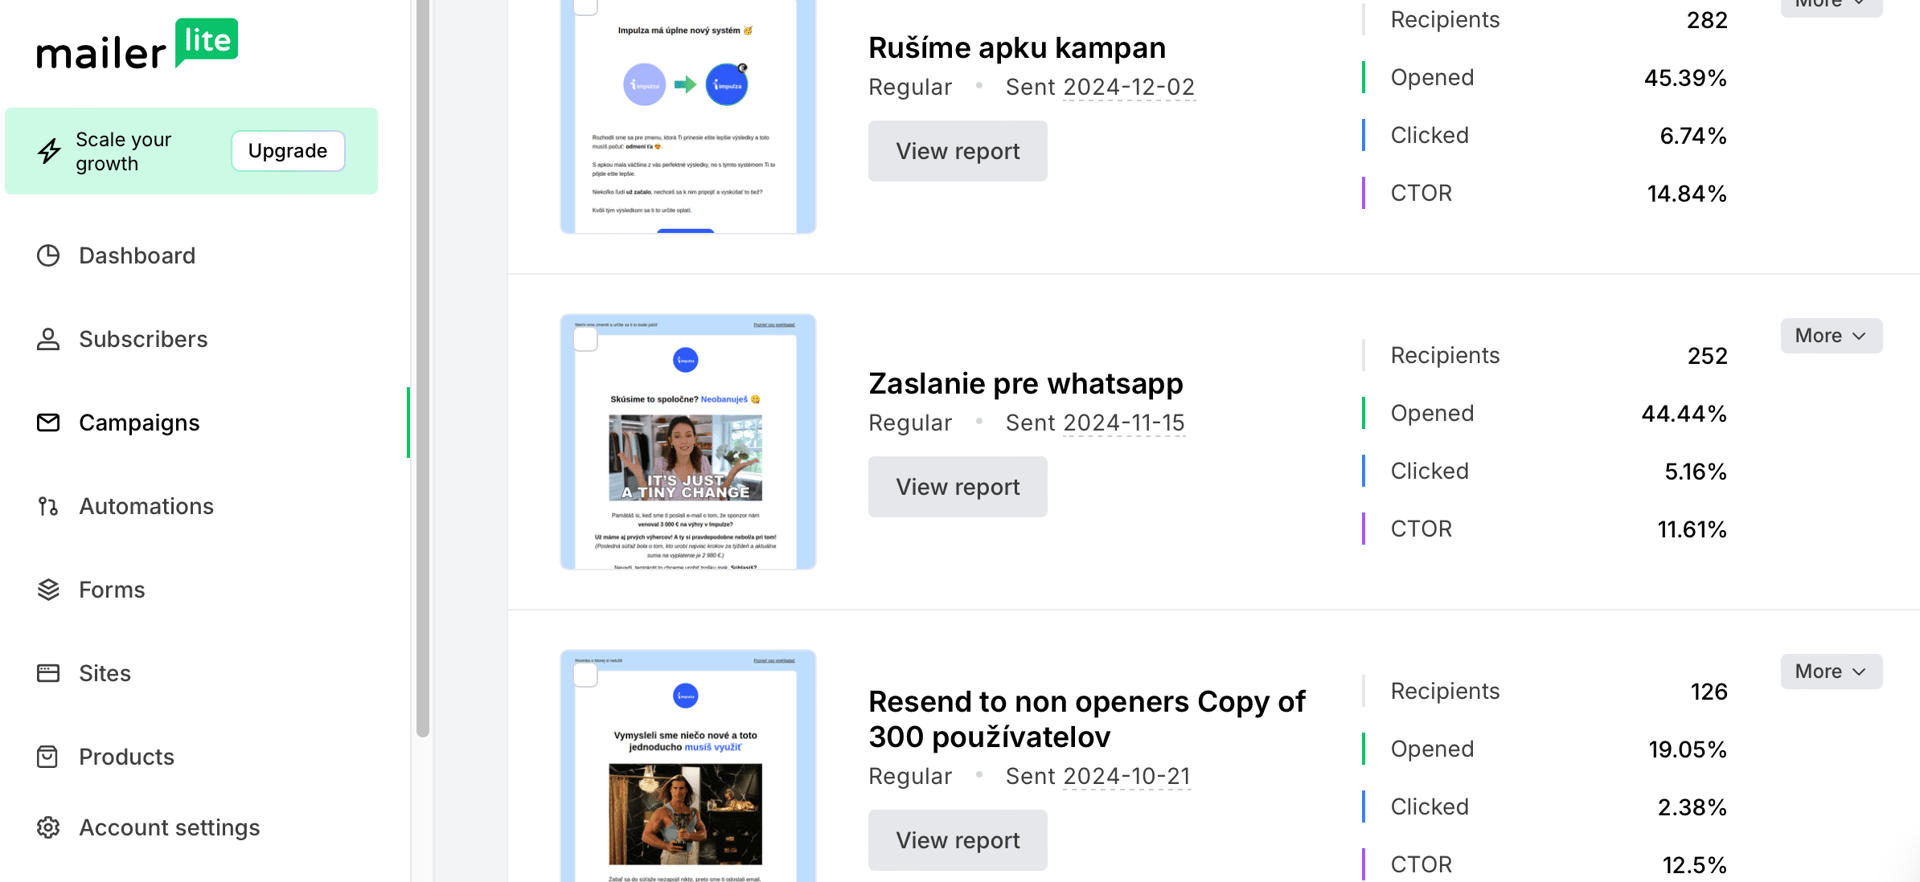Open the Zaslanie pre whatsapp email thumbnail
Screen dimensions: 1920x882
(688, 442)
